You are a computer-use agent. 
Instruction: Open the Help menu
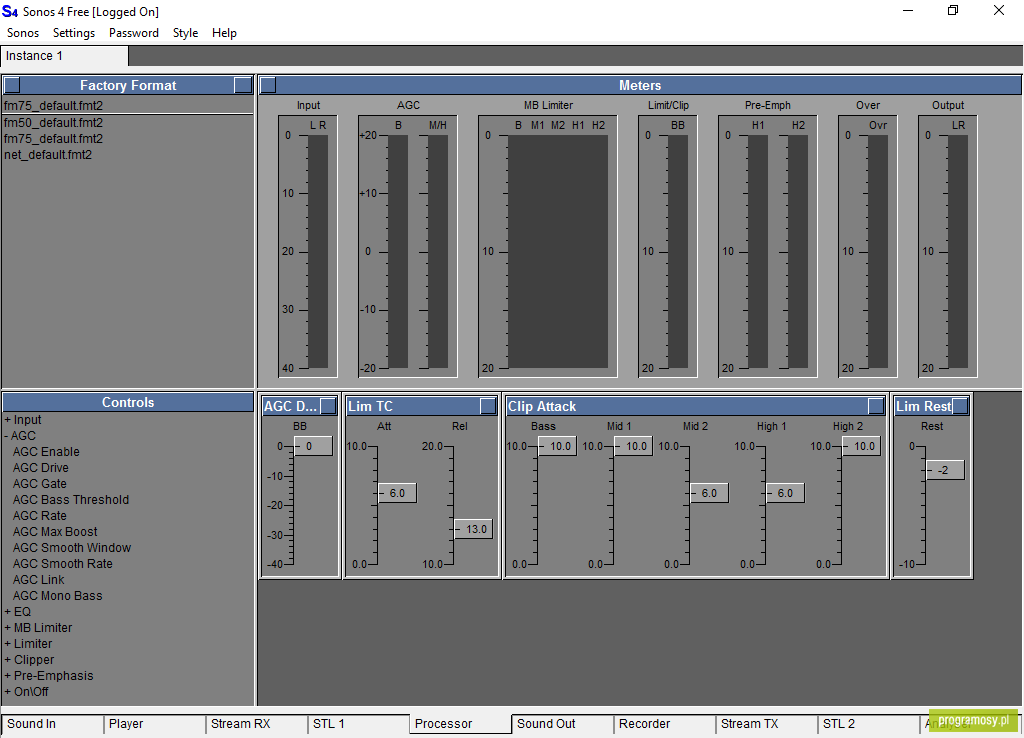pos(224,33)
